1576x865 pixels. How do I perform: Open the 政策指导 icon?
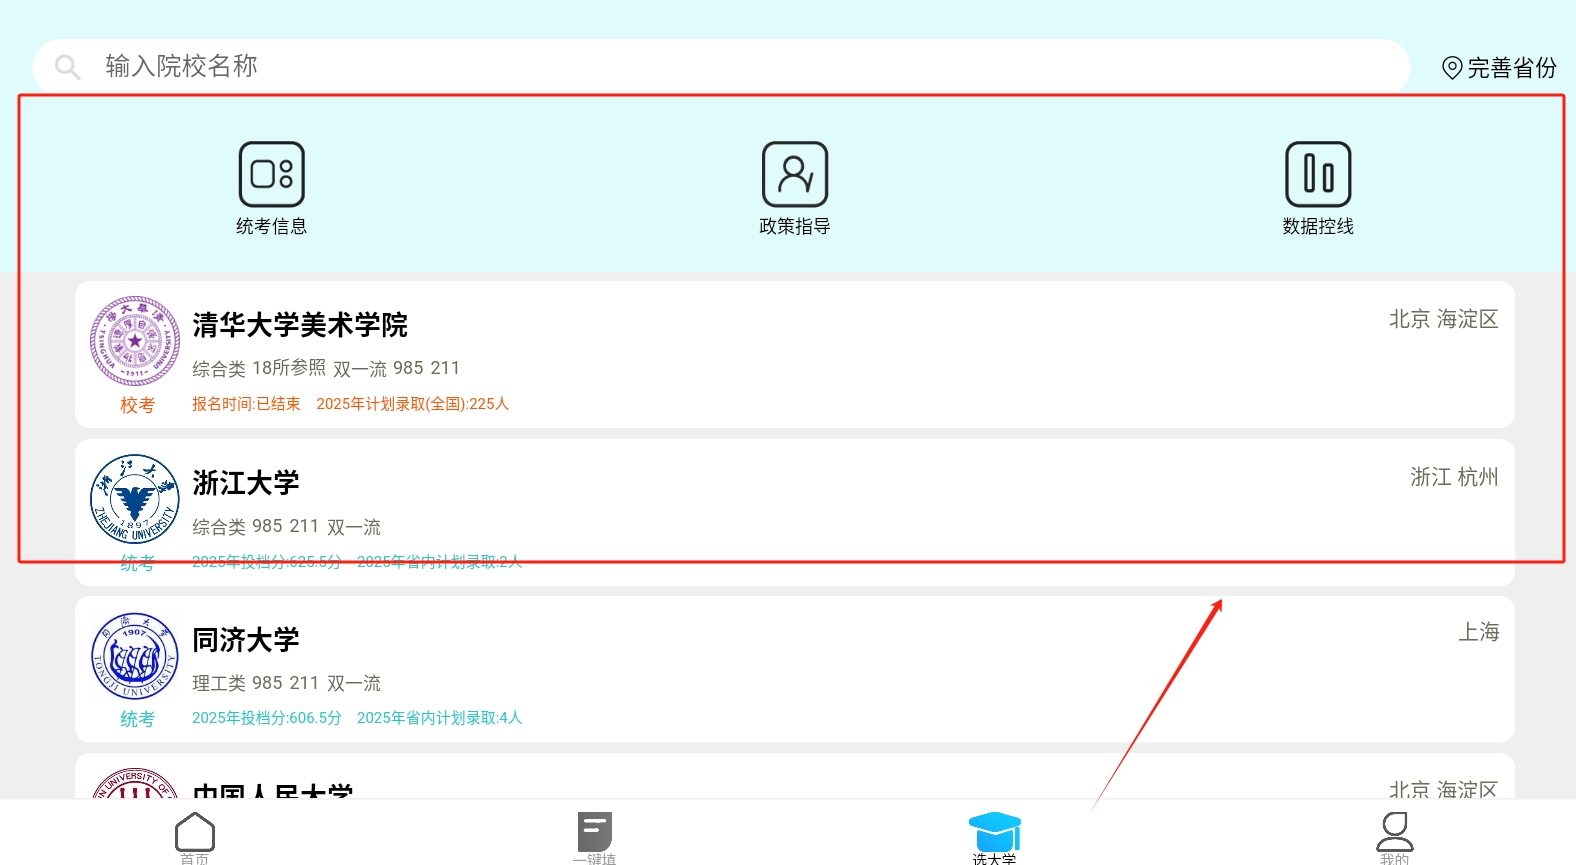tap(795, 175)
